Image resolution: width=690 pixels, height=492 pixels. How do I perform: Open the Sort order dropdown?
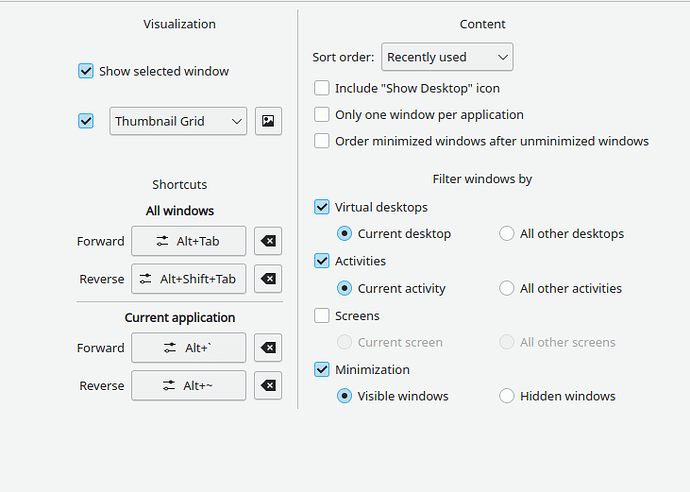[x=447, y=57]
